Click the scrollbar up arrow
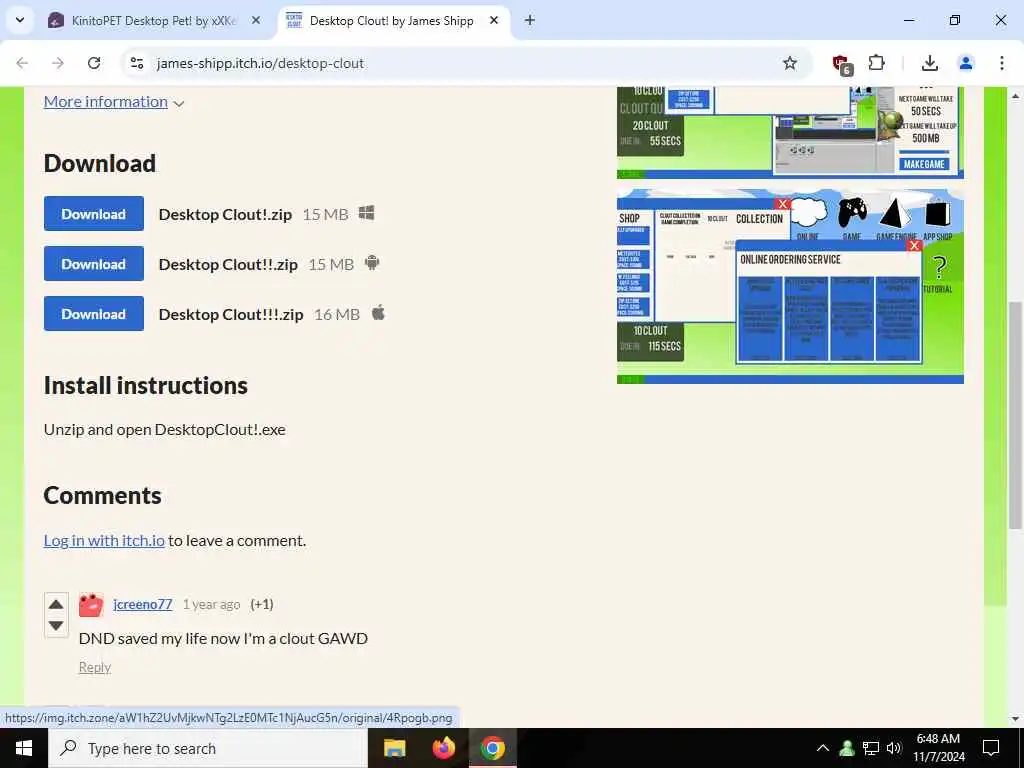1024x768 pixels. click(x=1015, y=95)
